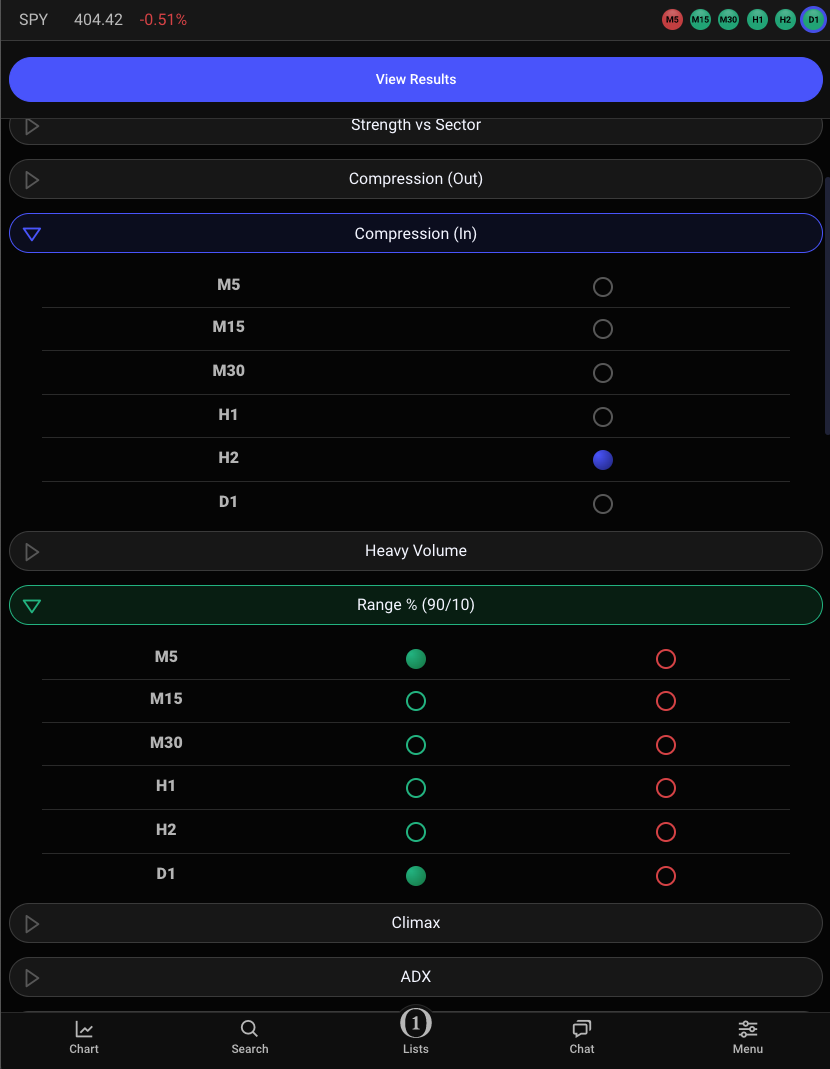
Task: Expand the Climax section
Action: 416,923
